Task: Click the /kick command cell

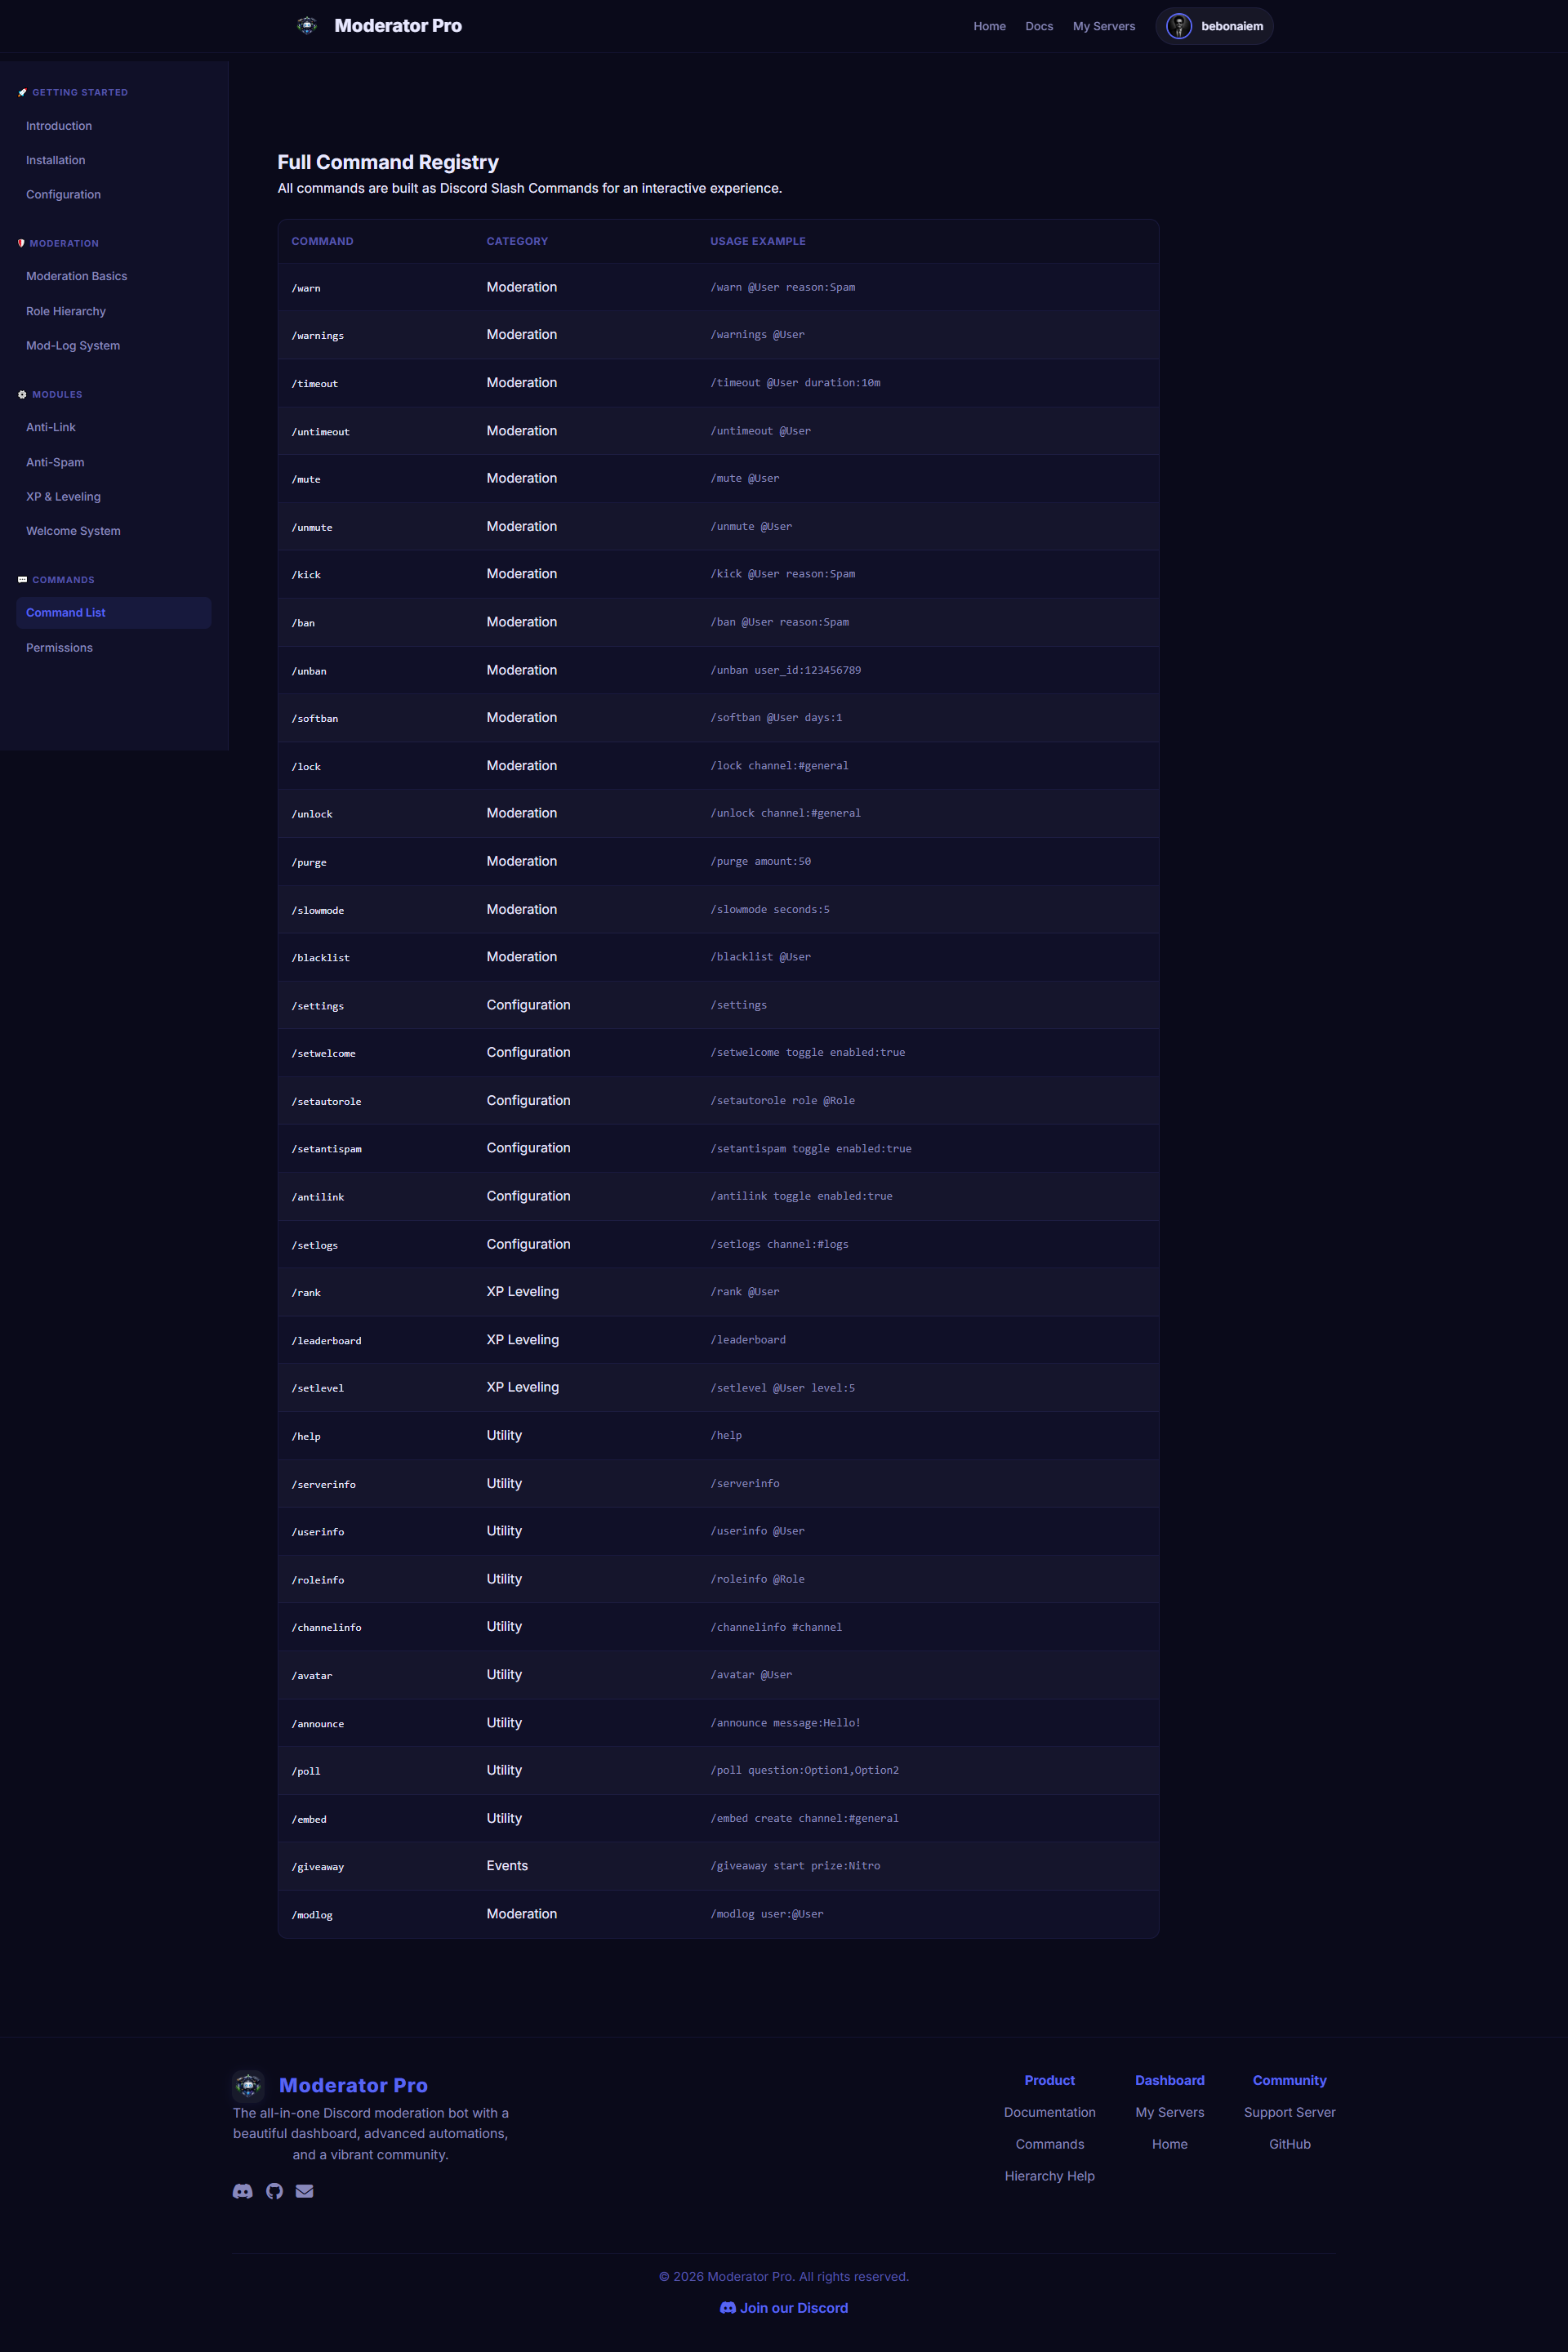Action: pyautogui.click(x=306, y=575)
